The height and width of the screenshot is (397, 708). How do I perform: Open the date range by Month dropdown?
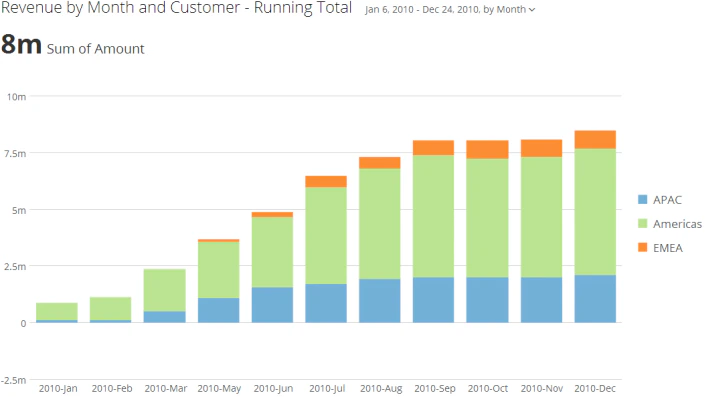coord(450,9)
